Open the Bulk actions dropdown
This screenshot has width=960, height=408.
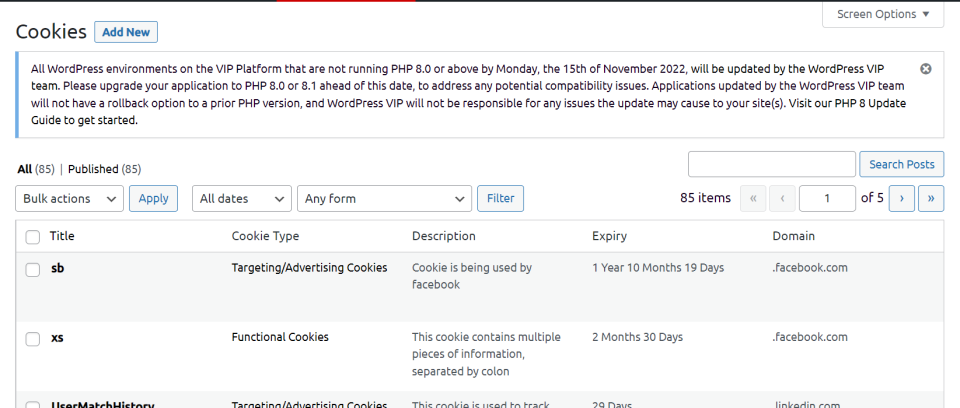pos(70,199)
